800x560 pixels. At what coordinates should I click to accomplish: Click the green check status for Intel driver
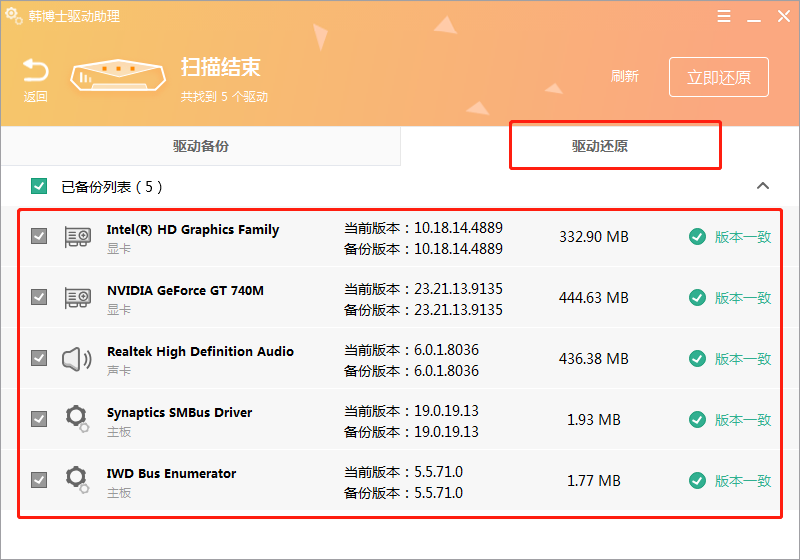click(697, 237)
